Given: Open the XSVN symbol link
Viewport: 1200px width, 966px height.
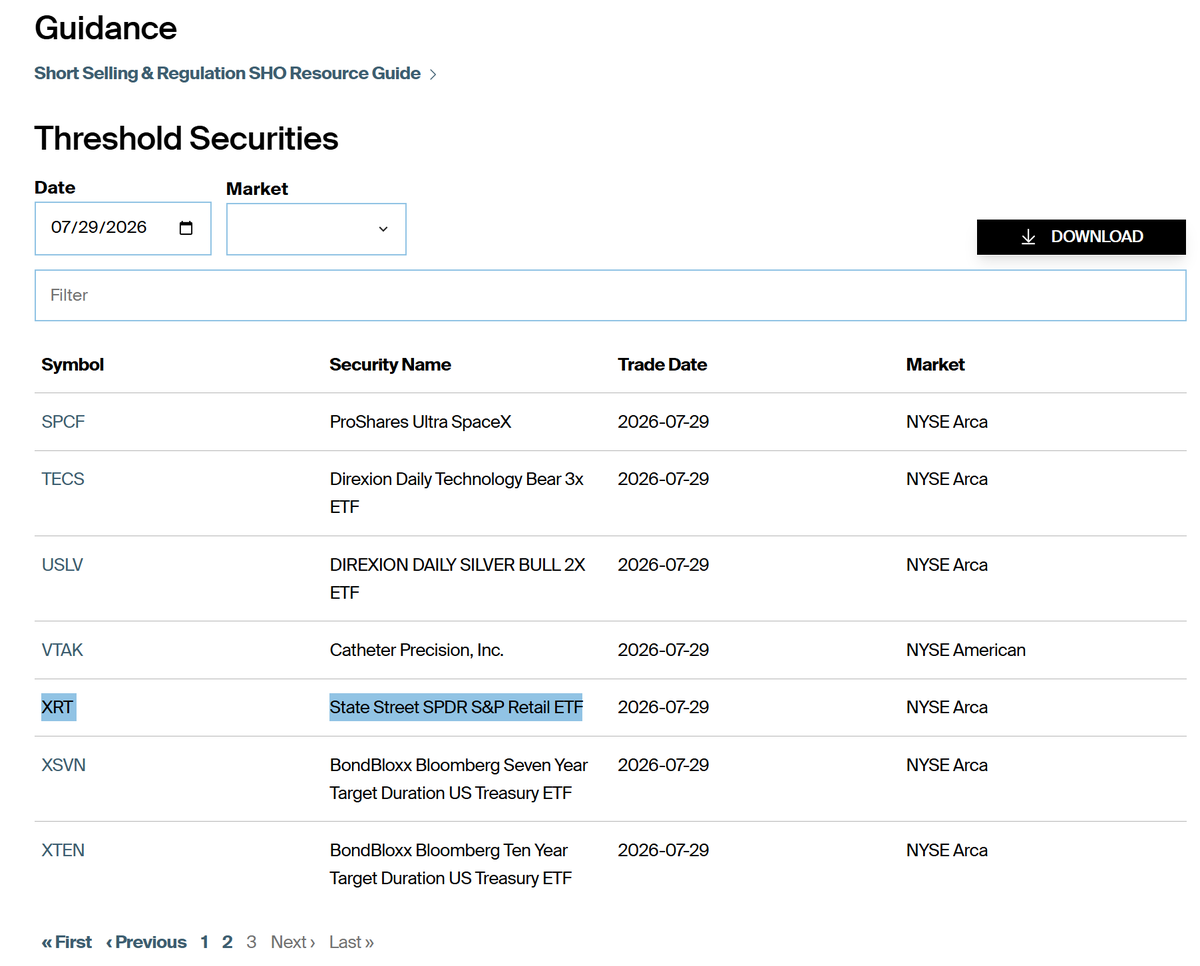Looking at the screenshot, I should click(x=63, y=765).
